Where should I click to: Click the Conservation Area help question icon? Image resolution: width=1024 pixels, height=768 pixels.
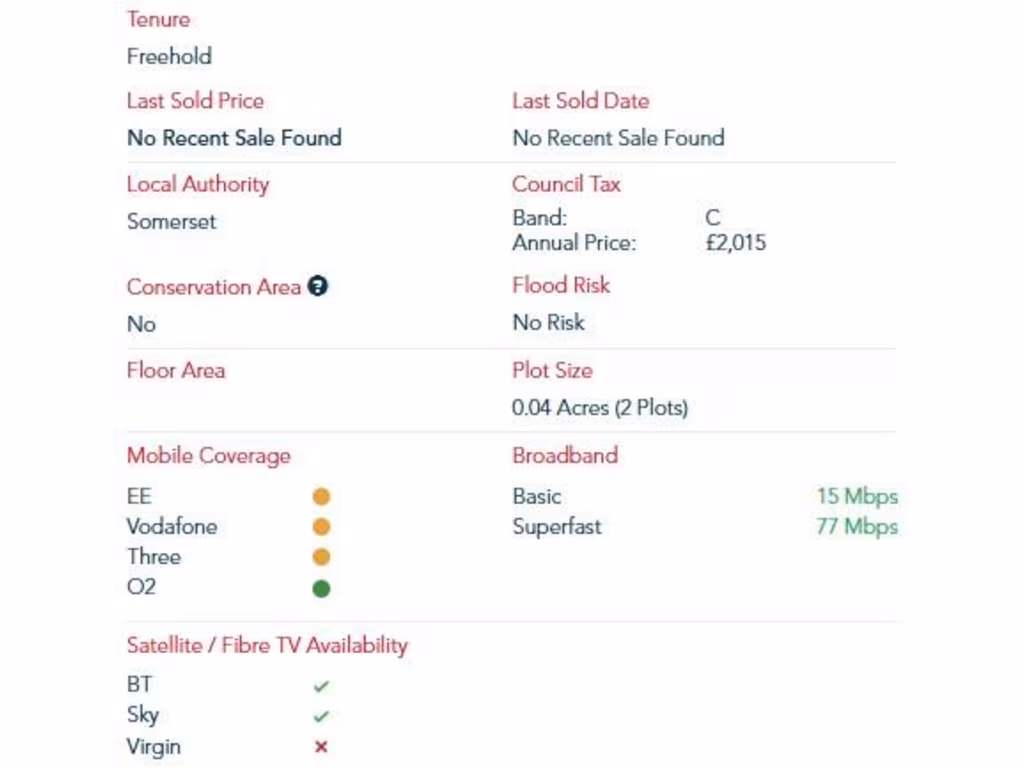click(318, 287)
